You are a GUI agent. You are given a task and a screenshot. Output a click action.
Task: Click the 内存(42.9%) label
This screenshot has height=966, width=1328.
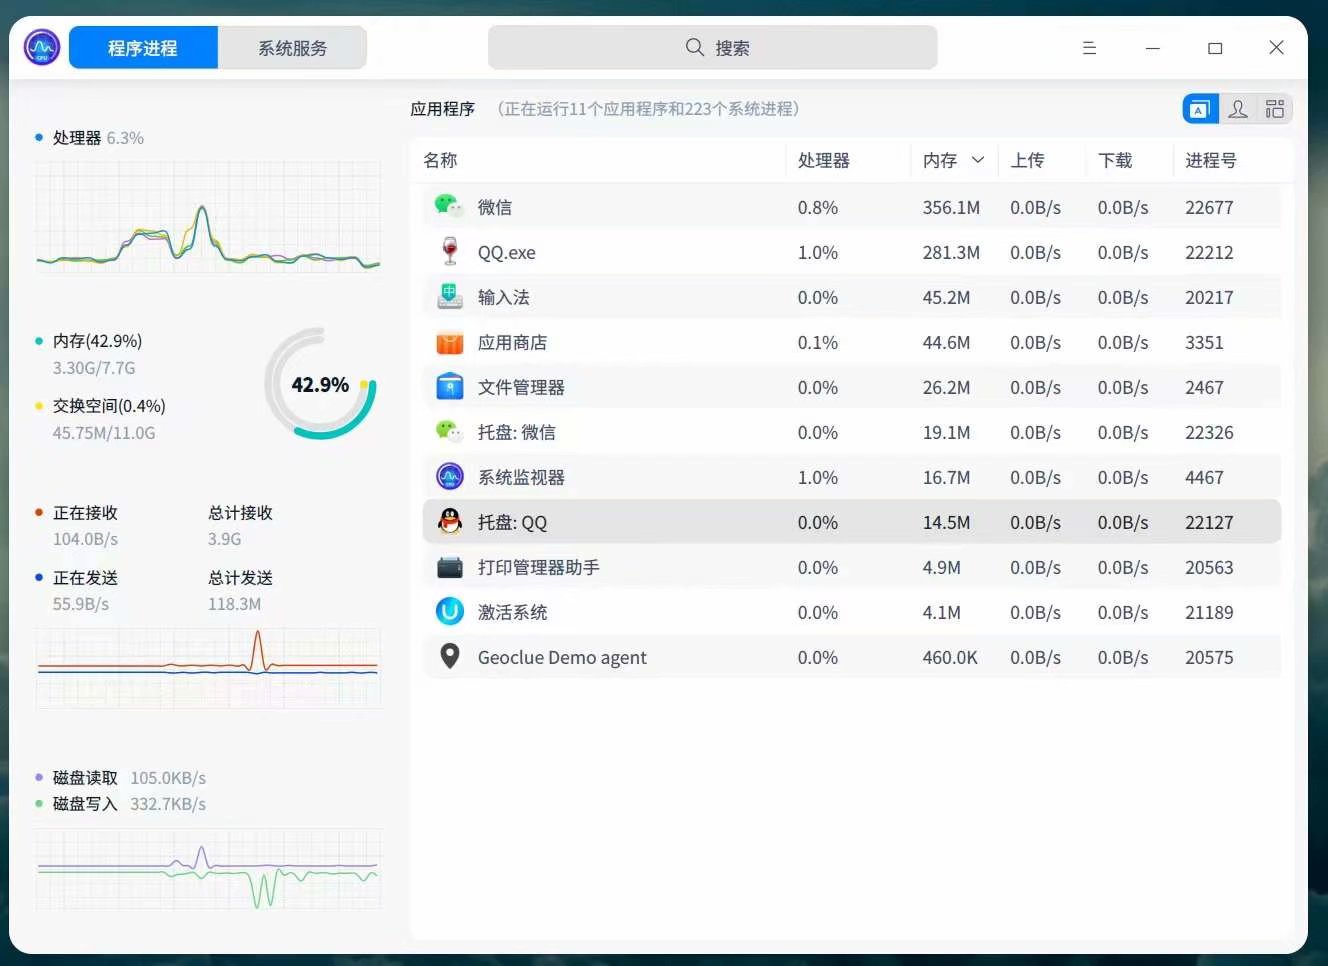[x=97, y=341]
